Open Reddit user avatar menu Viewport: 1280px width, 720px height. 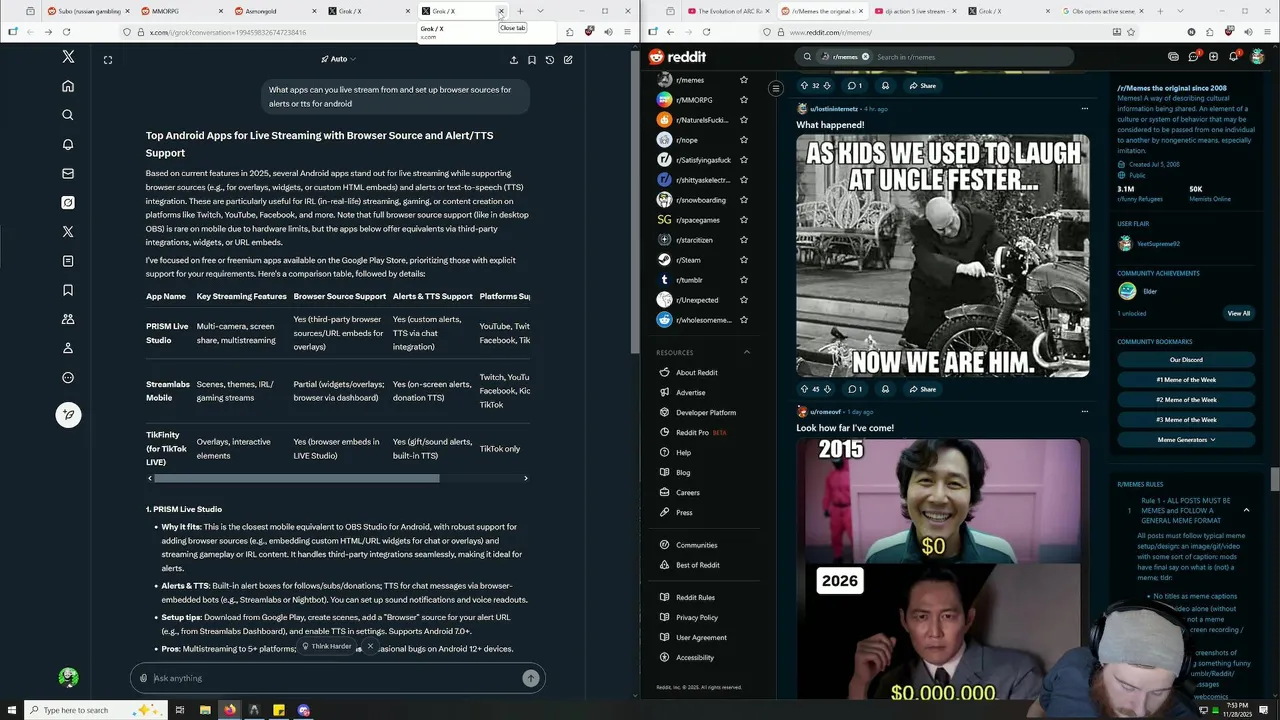click(x=1257, y=57)
